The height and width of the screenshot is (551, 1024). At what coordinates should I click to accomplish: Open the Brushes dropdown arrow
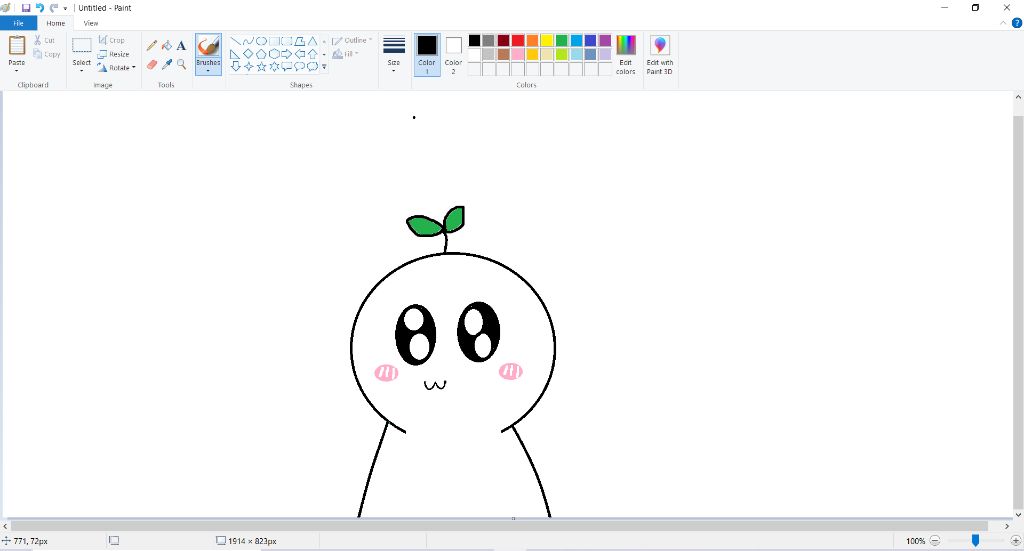coord(208,71)
